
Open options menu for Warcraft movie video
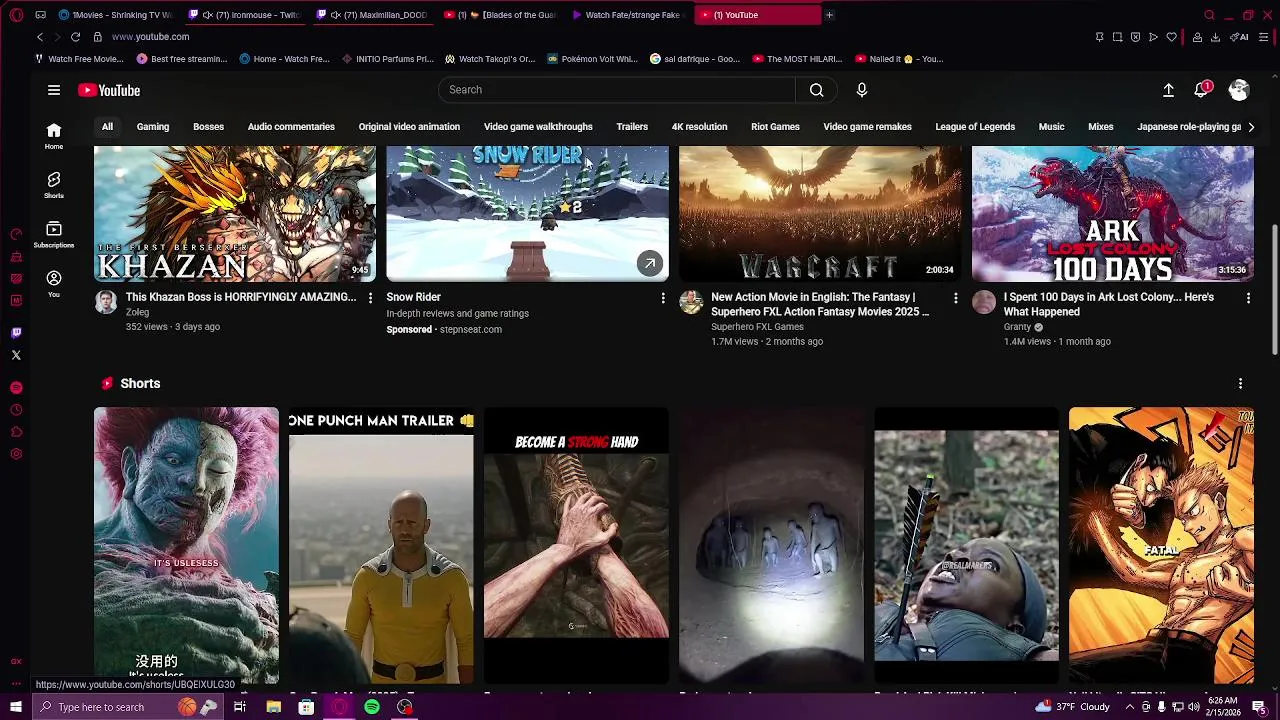point(955,298)
